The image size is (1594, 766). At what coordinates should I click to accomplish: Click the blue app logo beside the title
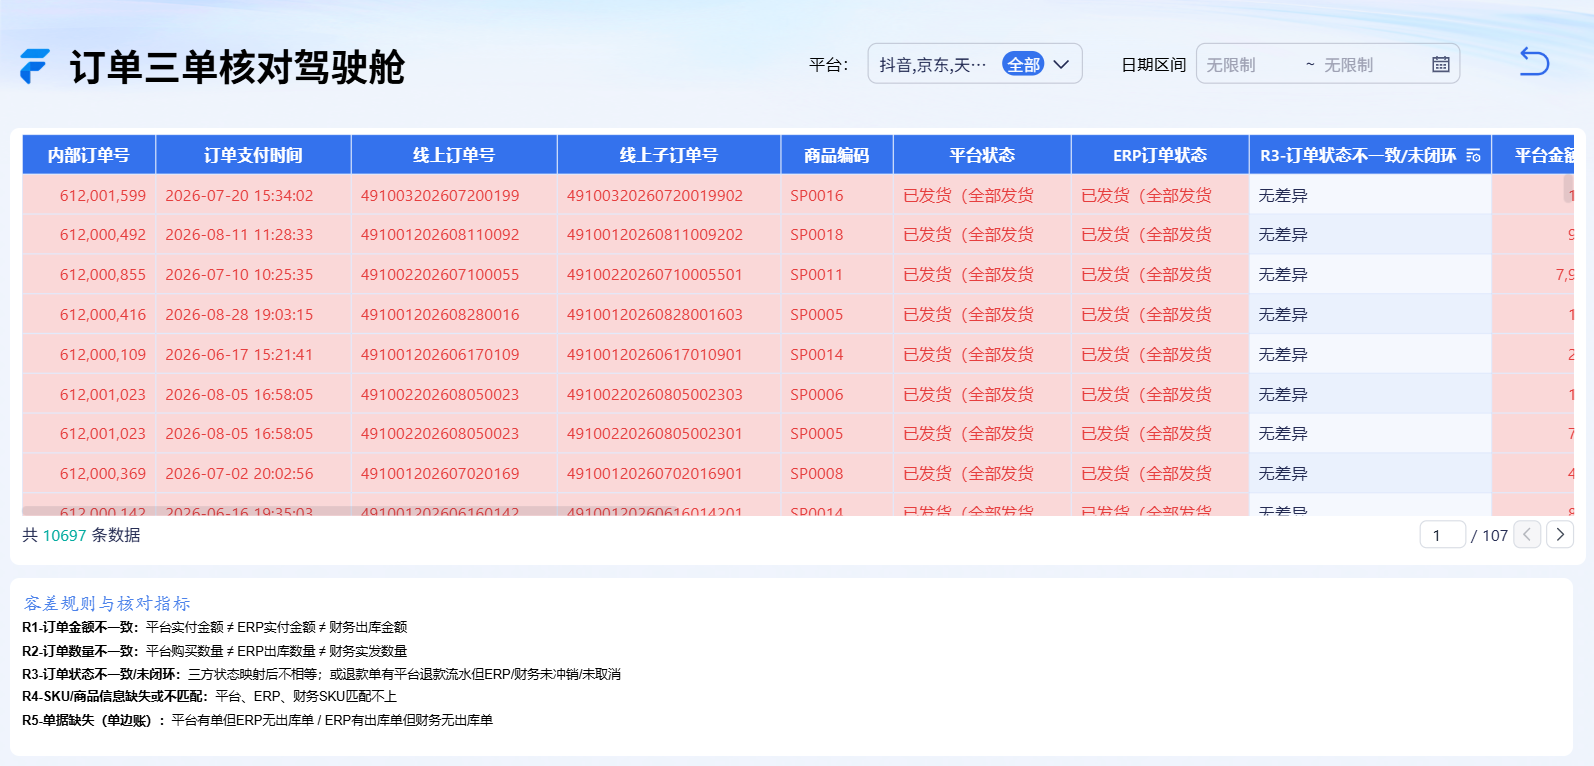coord(34,66)
